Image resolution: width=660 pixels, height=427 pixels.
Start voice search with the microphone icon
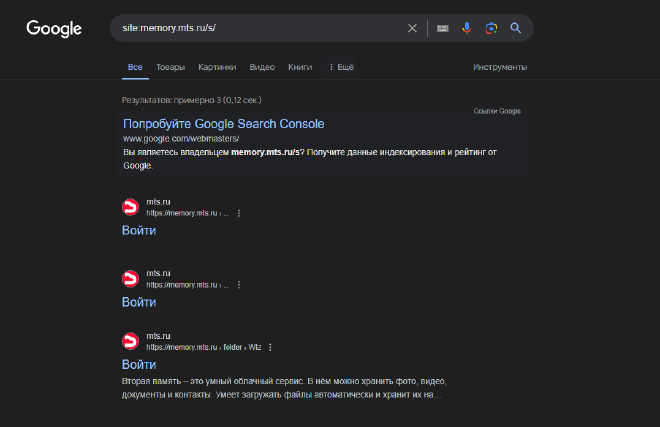pos(466,28)
